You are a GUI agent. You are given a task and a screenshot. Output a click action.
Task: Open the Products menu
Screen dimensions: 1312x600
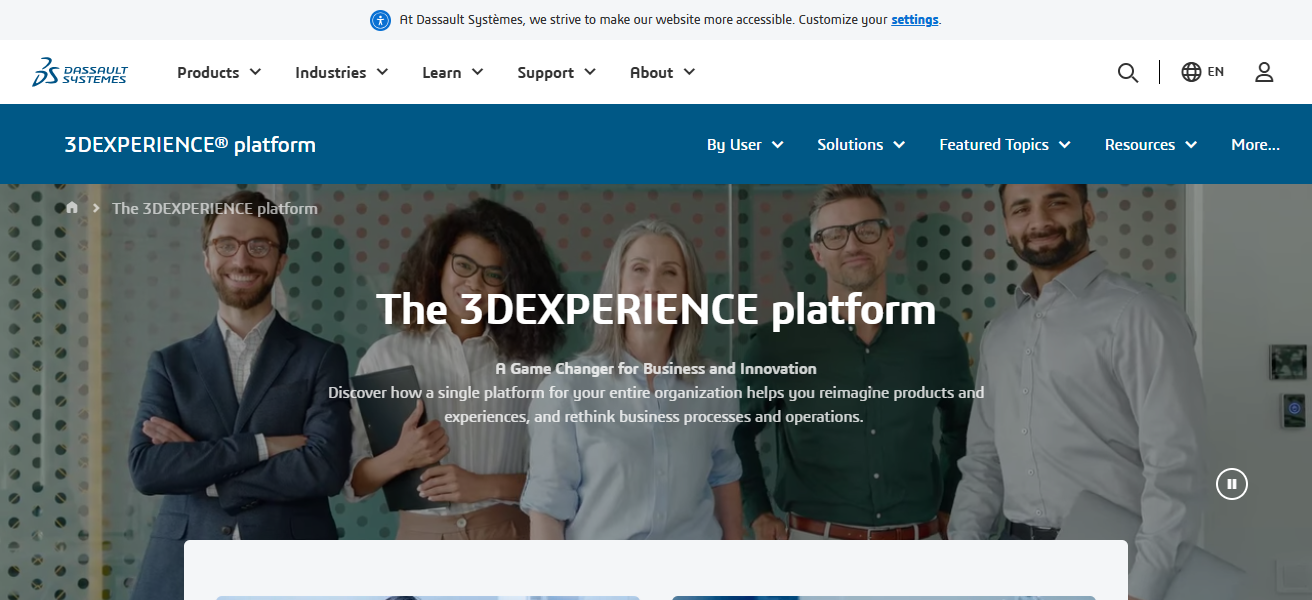click(218, 72)
